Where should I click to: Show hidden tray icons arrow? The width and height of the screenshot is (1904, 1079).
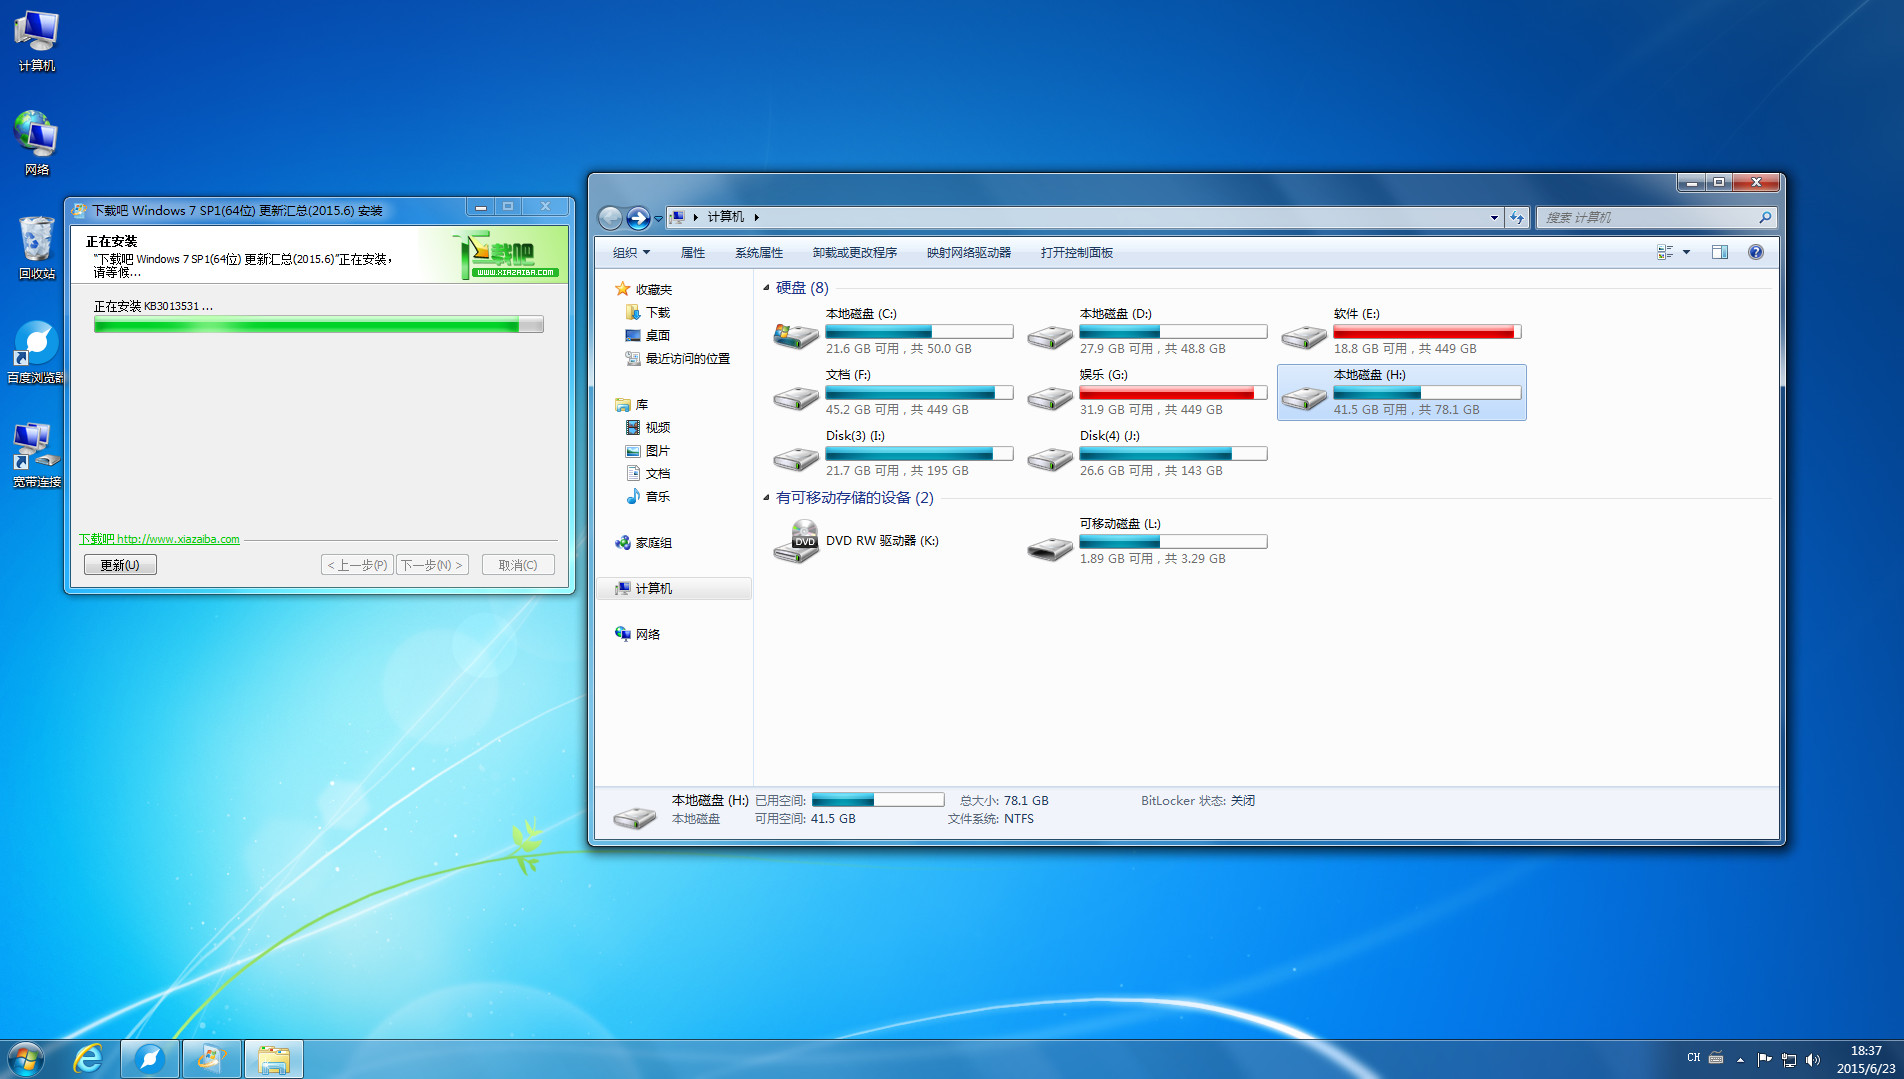[x=1740, y=1059]
